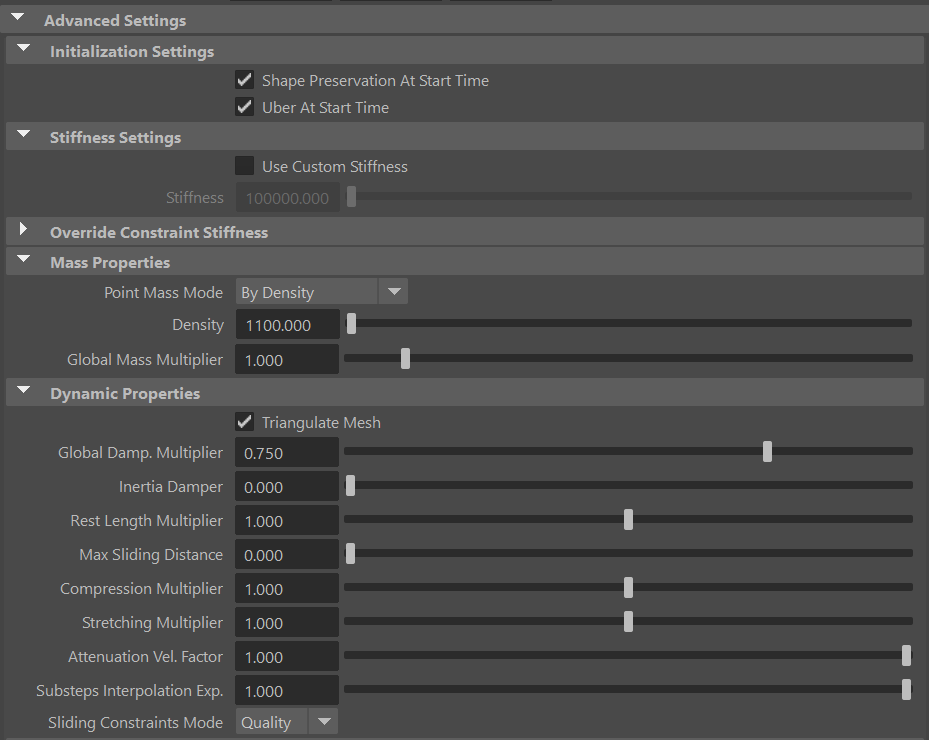Collapse the Mass Properties section
Screen dimensions: 929x740
[22, 260]
